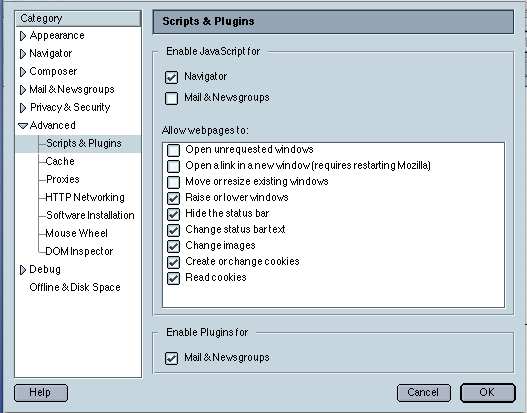Expand the Privacy & Security category
The width and height of the screenshot is (527, 413).
pyautogui.click(x=23, y=108)
